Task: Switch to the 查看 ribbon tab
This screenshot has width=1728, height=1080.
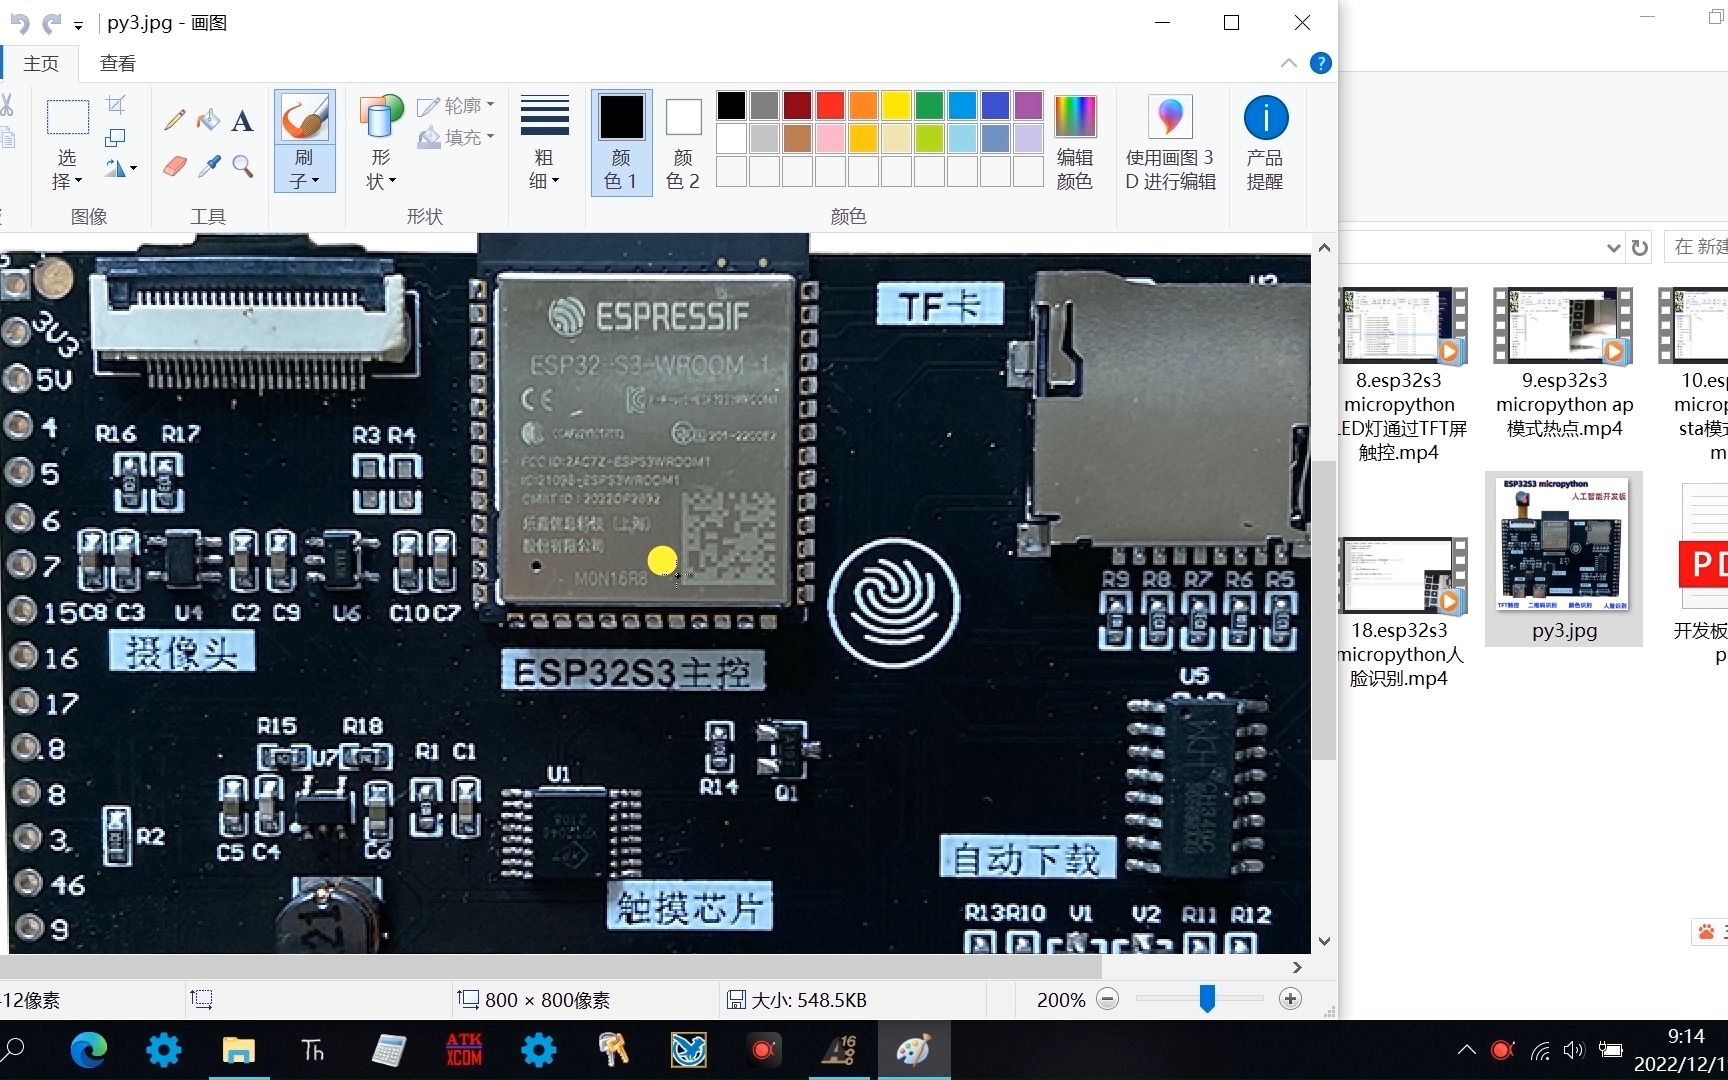Action: (x=117, y=62)
